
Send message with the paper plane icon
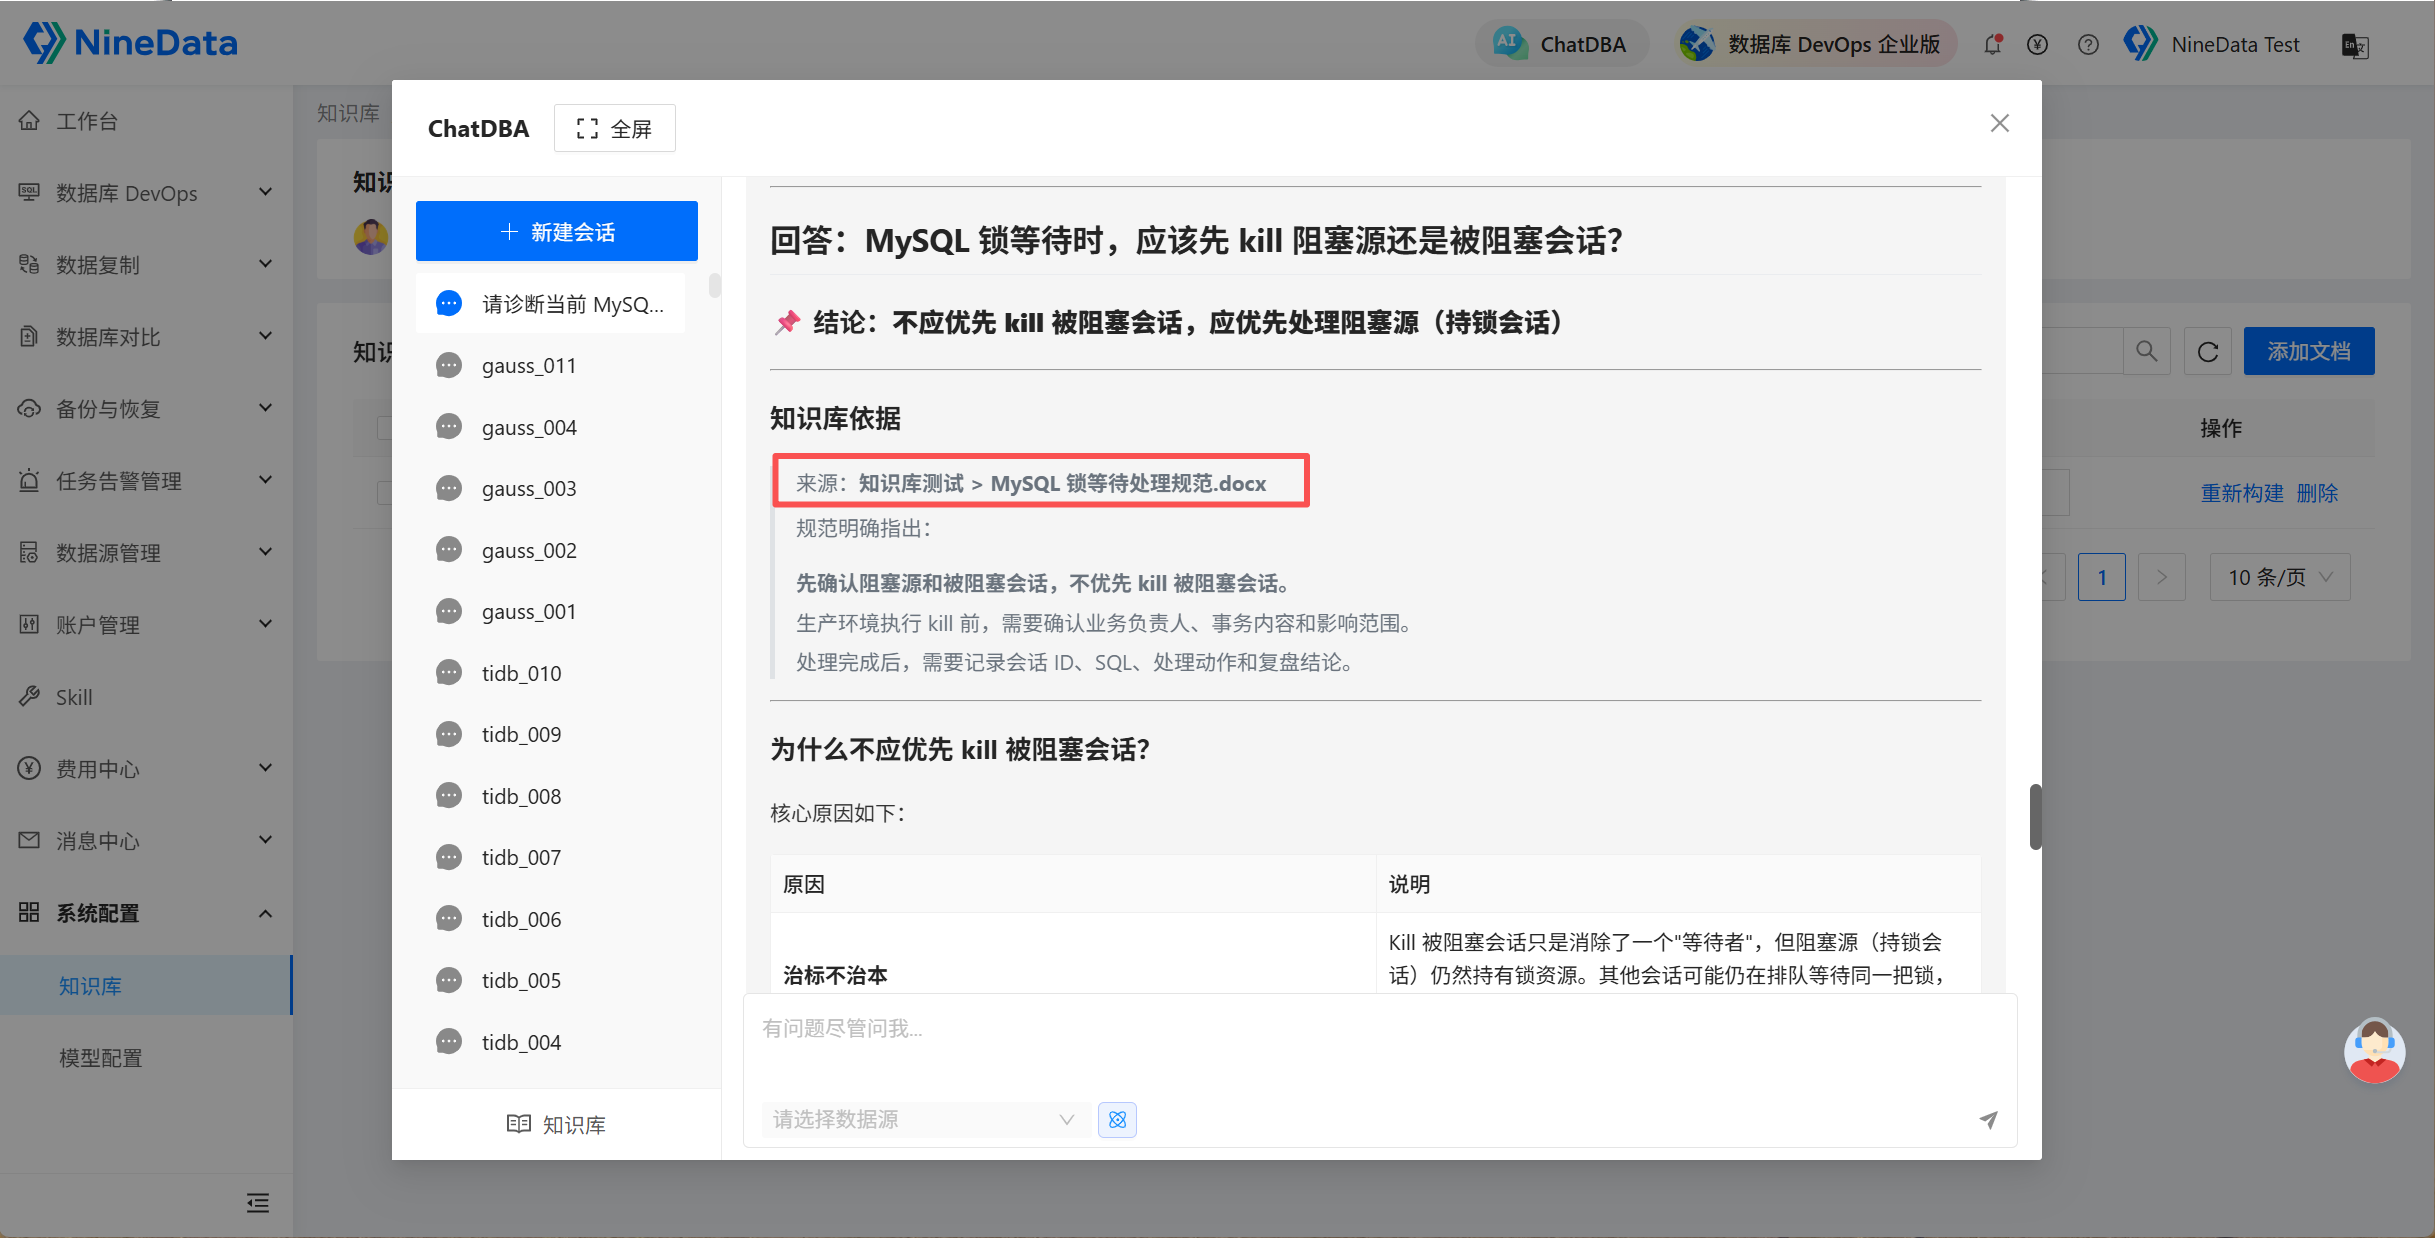click(x=1988, y=1120)
